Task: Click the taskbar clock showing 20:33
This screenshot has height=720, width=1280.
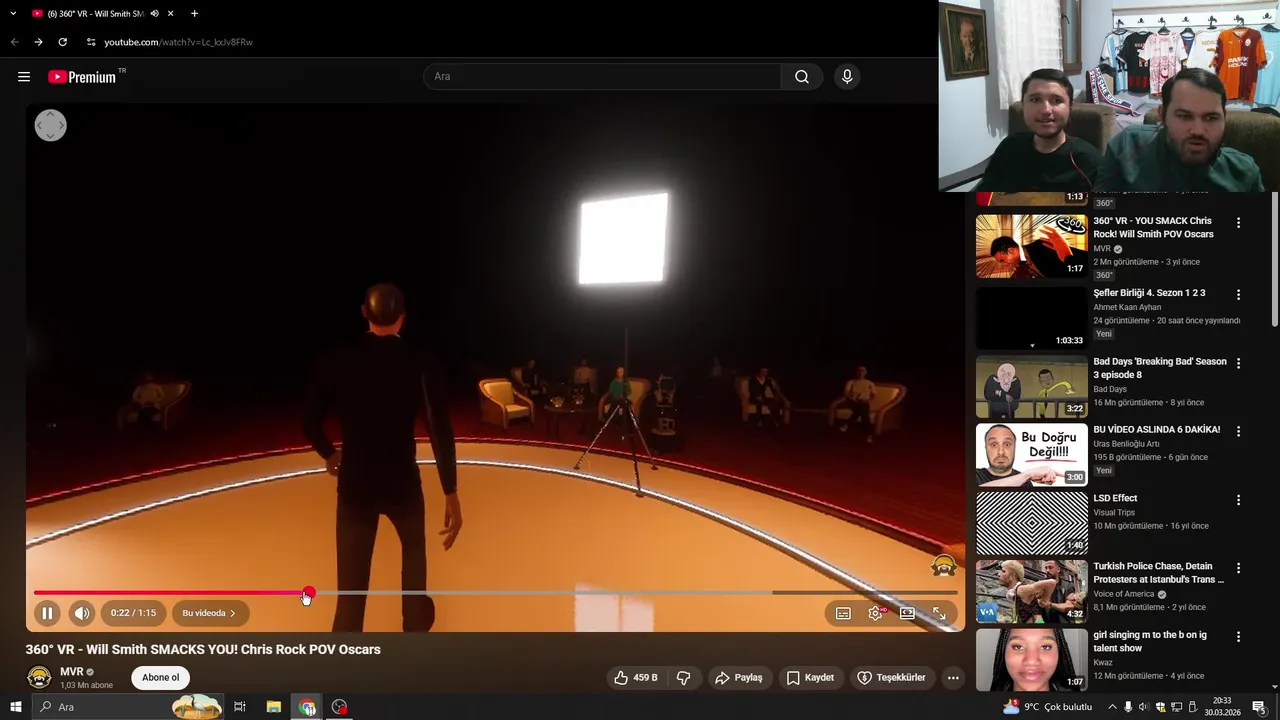Action: click(x=1222, y=707)
